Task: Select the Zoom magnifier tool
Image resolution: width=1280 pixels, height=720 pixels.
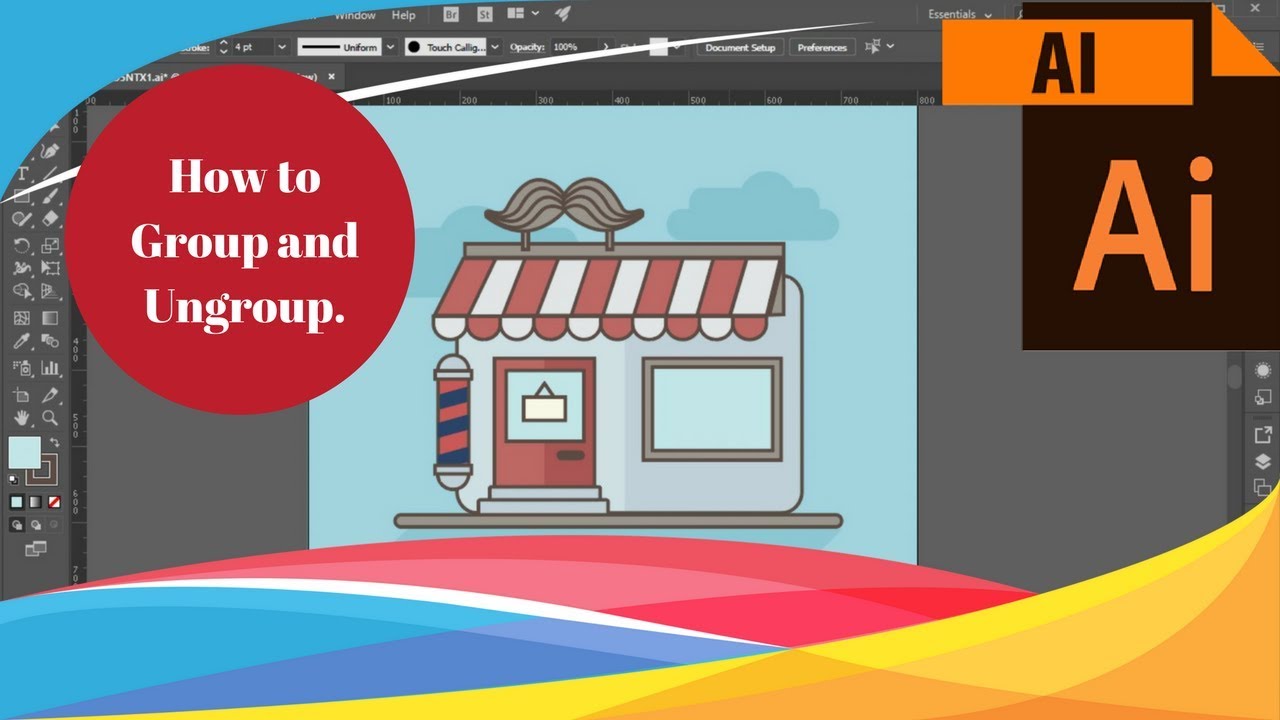Action: point(49,418)
